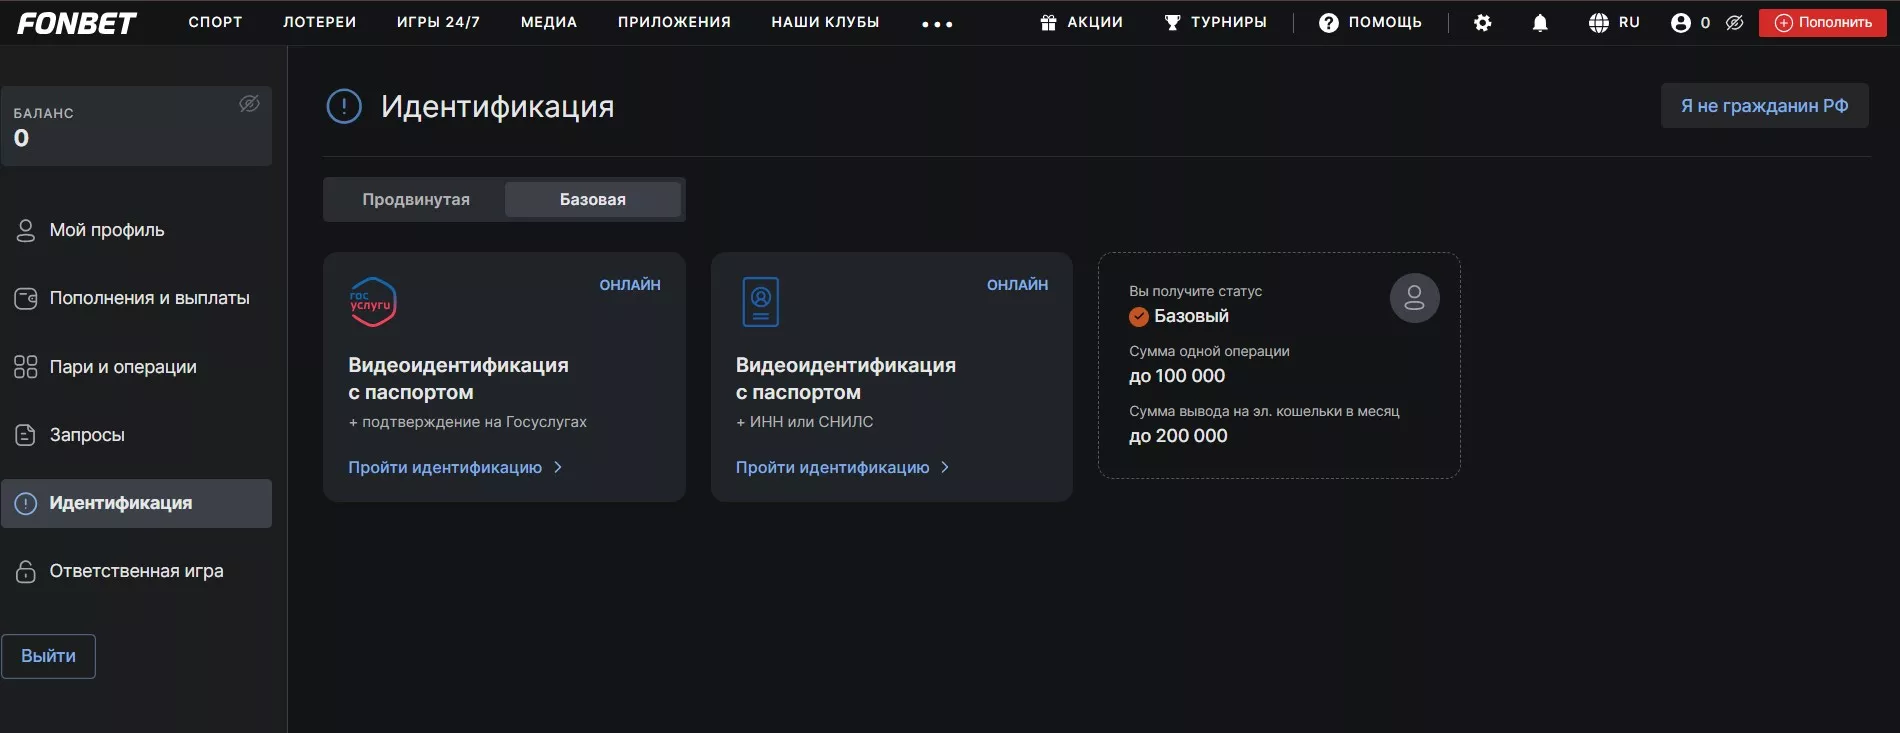Image resolution: width=1900 pixels, height=733 pixels.
Task: Click Я не гражданин РФ button
Action: click(x=1764, y=106)
